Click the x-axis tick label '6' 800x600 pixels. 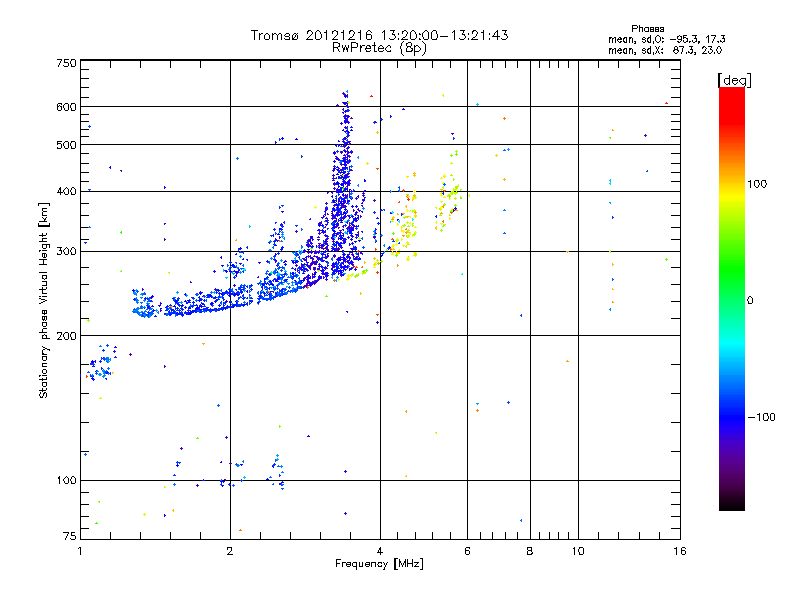coord(467,551)
